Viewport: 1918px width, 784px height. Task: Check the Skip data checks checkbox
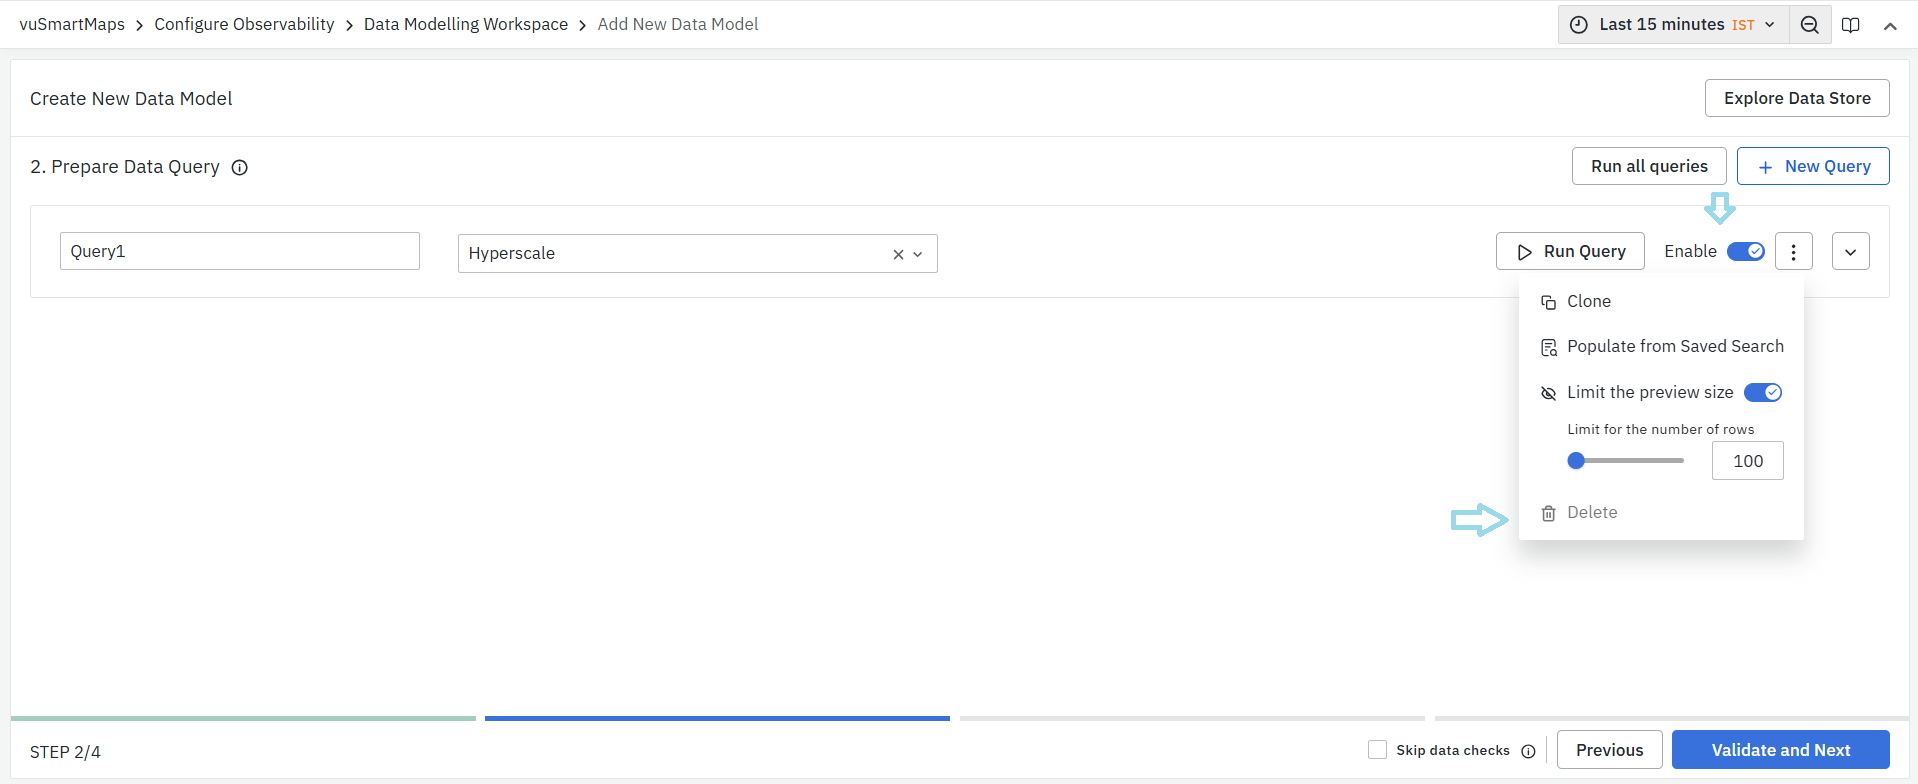(1377, 750)
